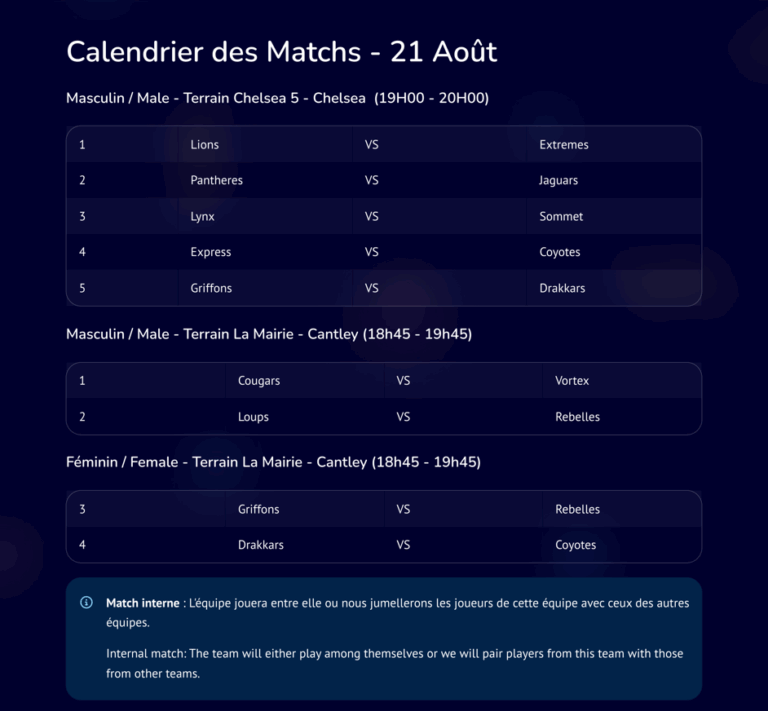
Task: Click the bold Match interne label
Action: [143, 603]
